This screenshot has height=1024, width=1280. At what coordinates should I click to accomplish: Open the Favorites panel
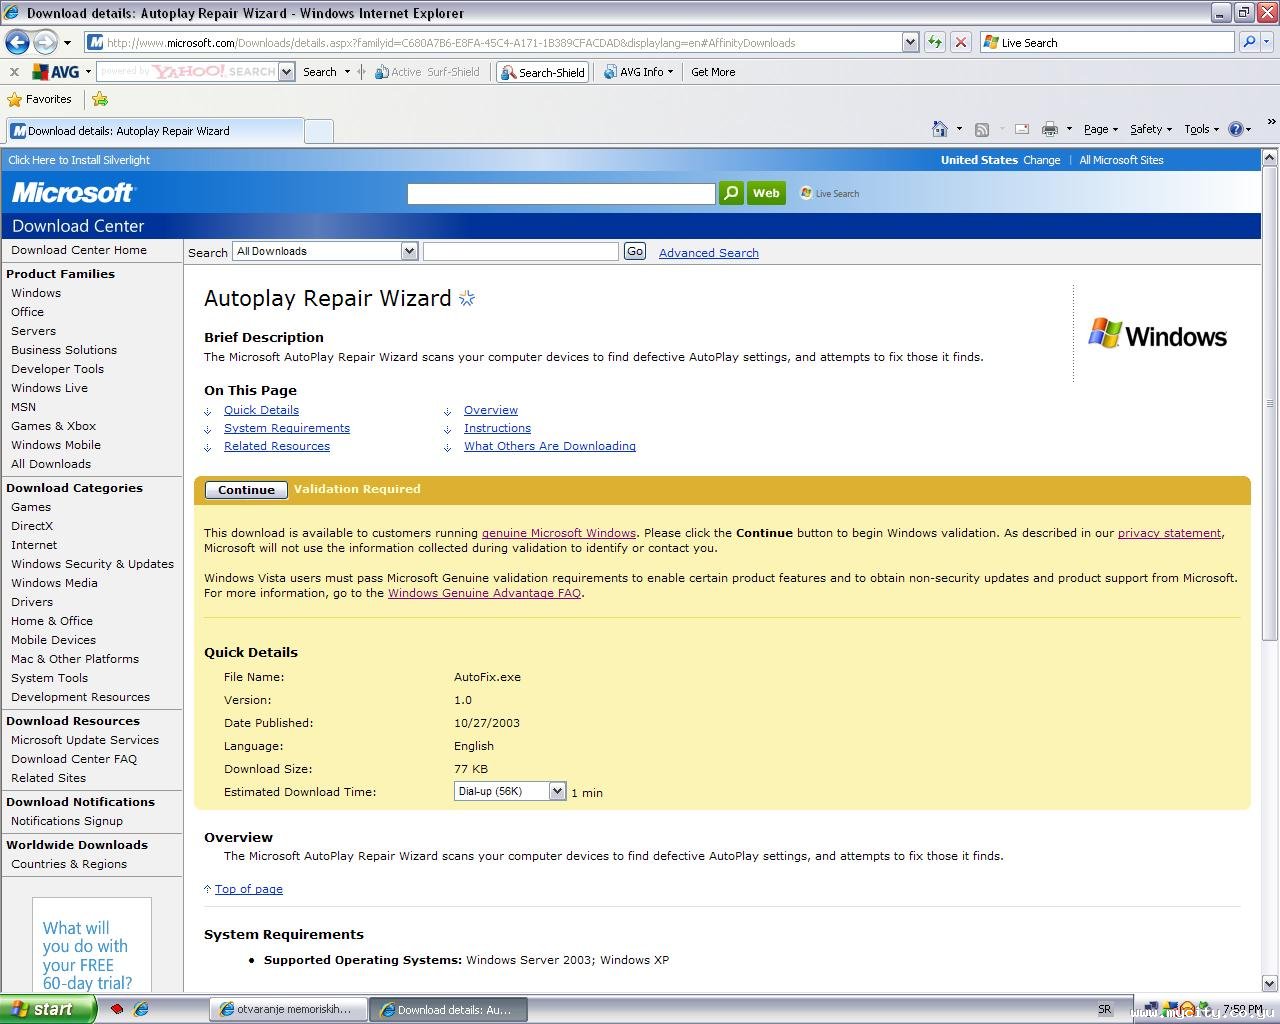[x=40, y=99]
